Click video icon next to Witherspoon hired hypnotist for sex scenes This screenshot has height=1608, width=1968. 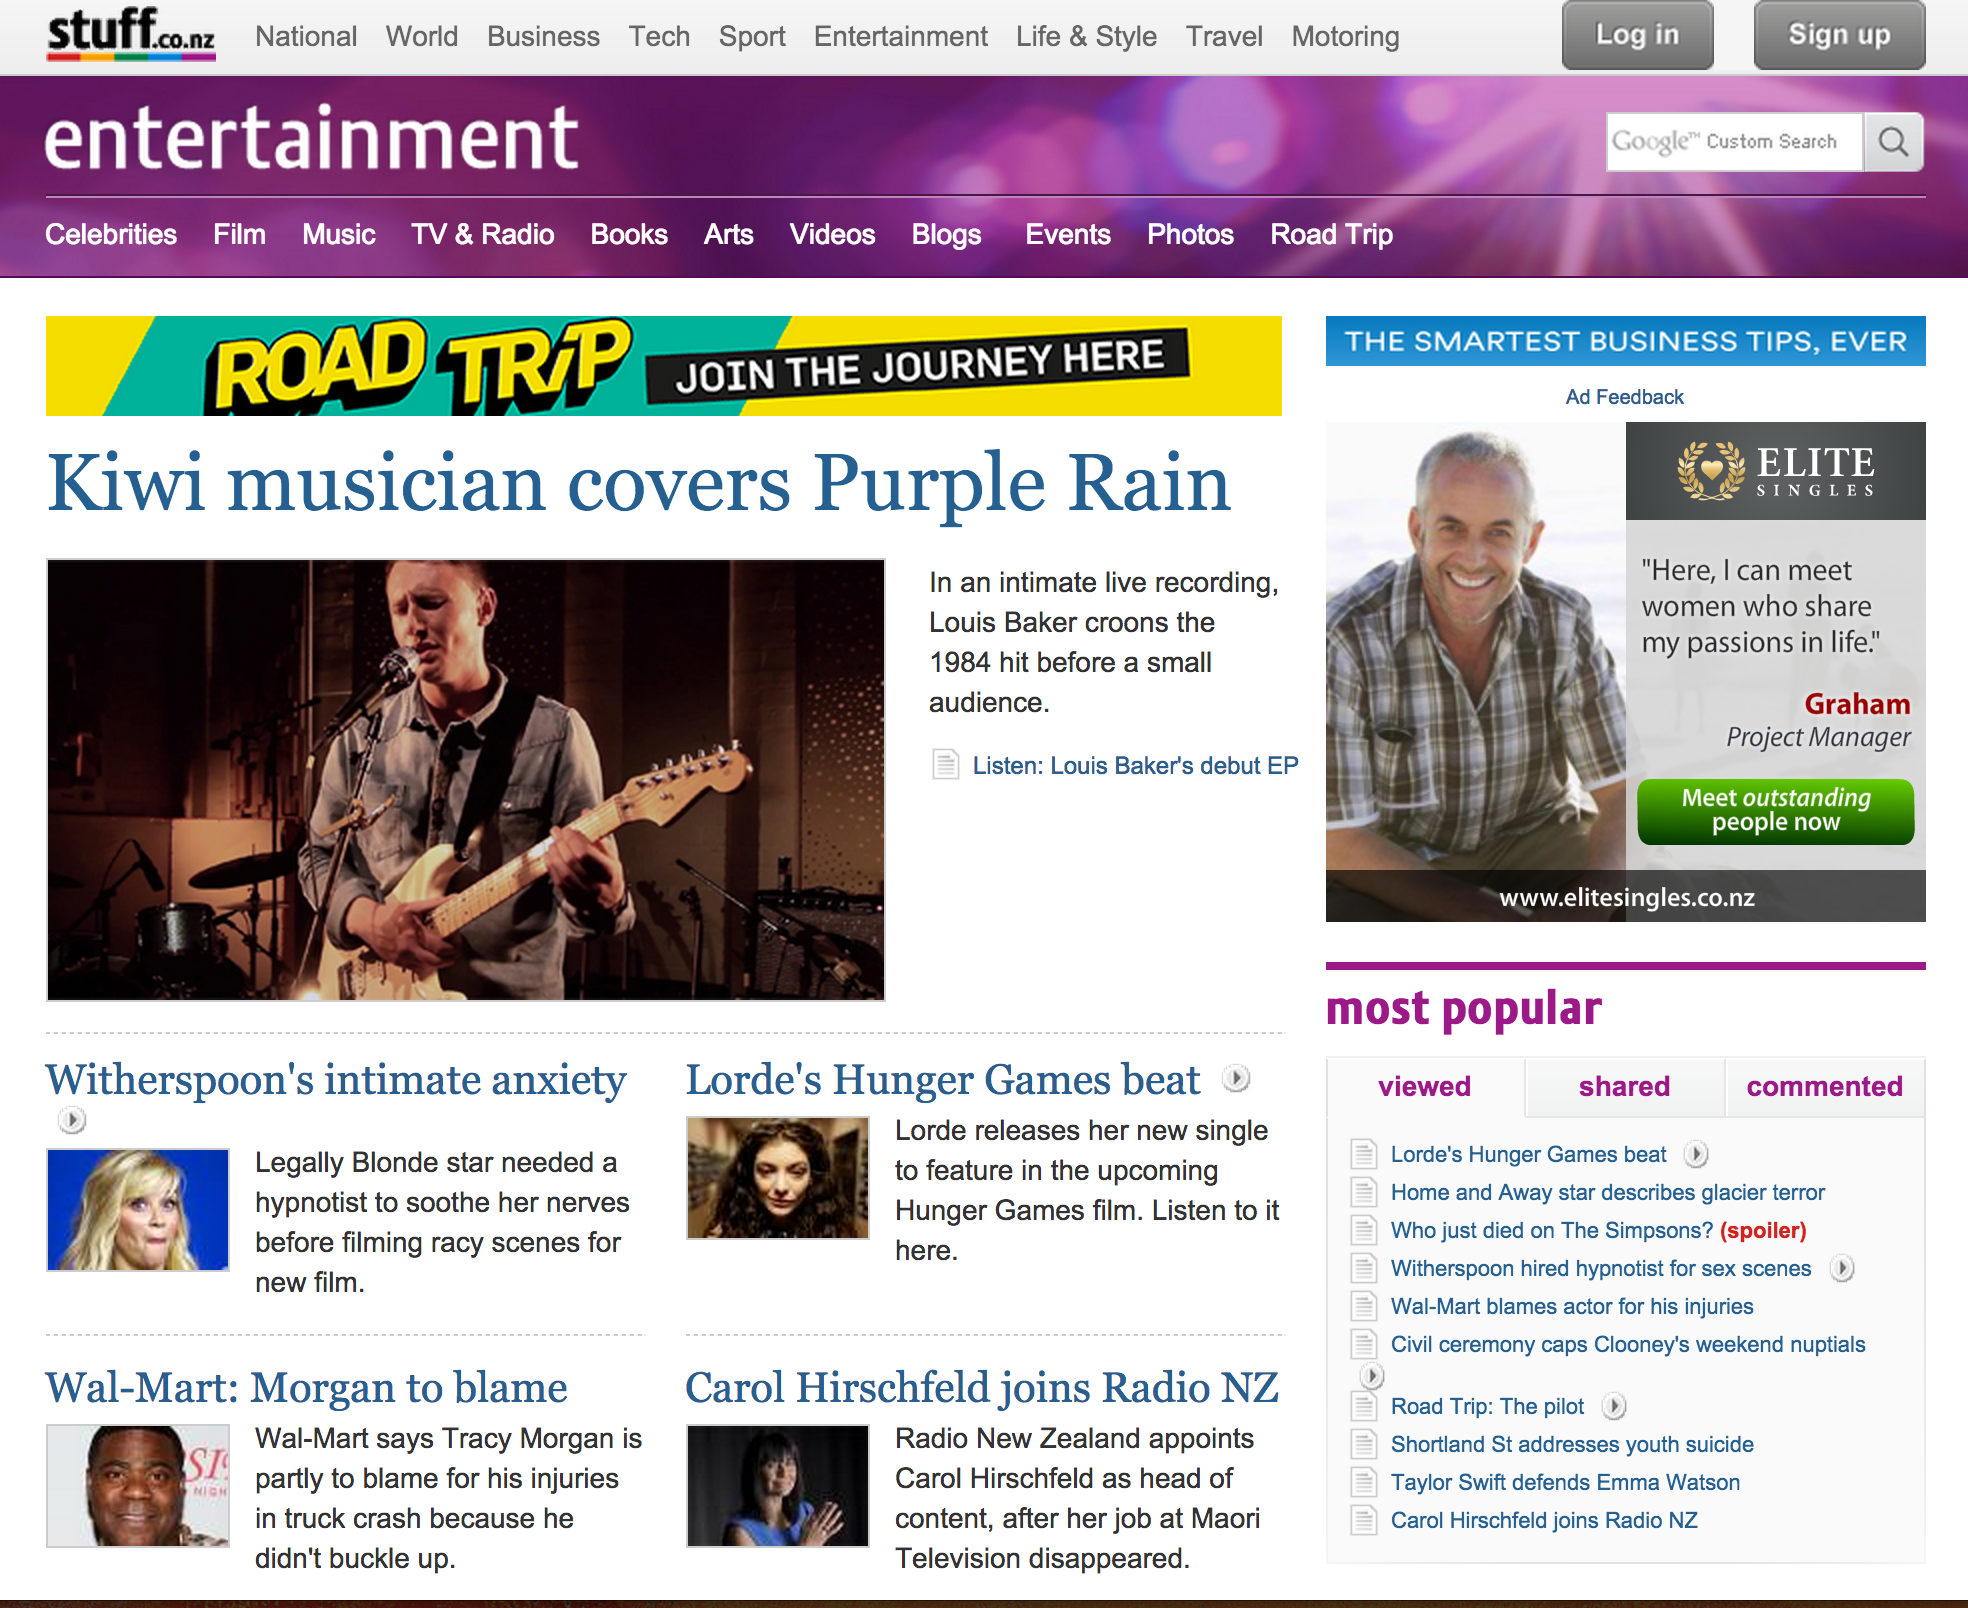click(x=1842, y=1268)
